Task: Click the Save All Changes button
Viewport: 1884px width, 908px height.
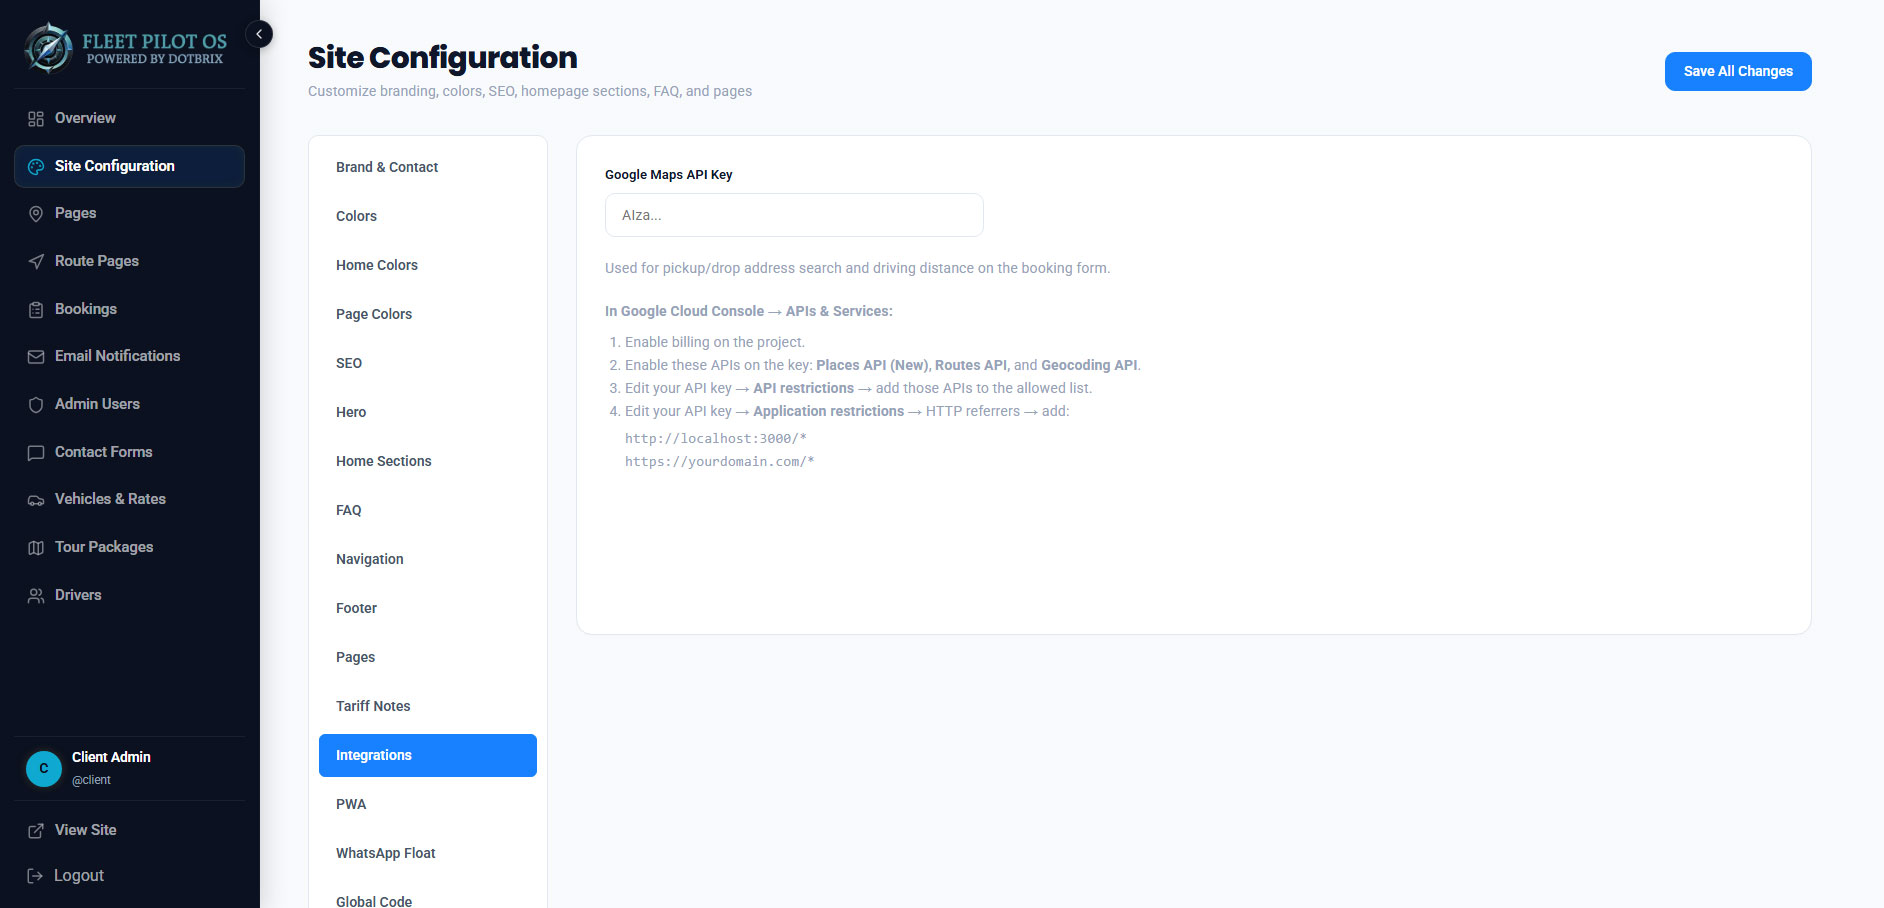Action: pyautogui.click(x=1738, y=71)
